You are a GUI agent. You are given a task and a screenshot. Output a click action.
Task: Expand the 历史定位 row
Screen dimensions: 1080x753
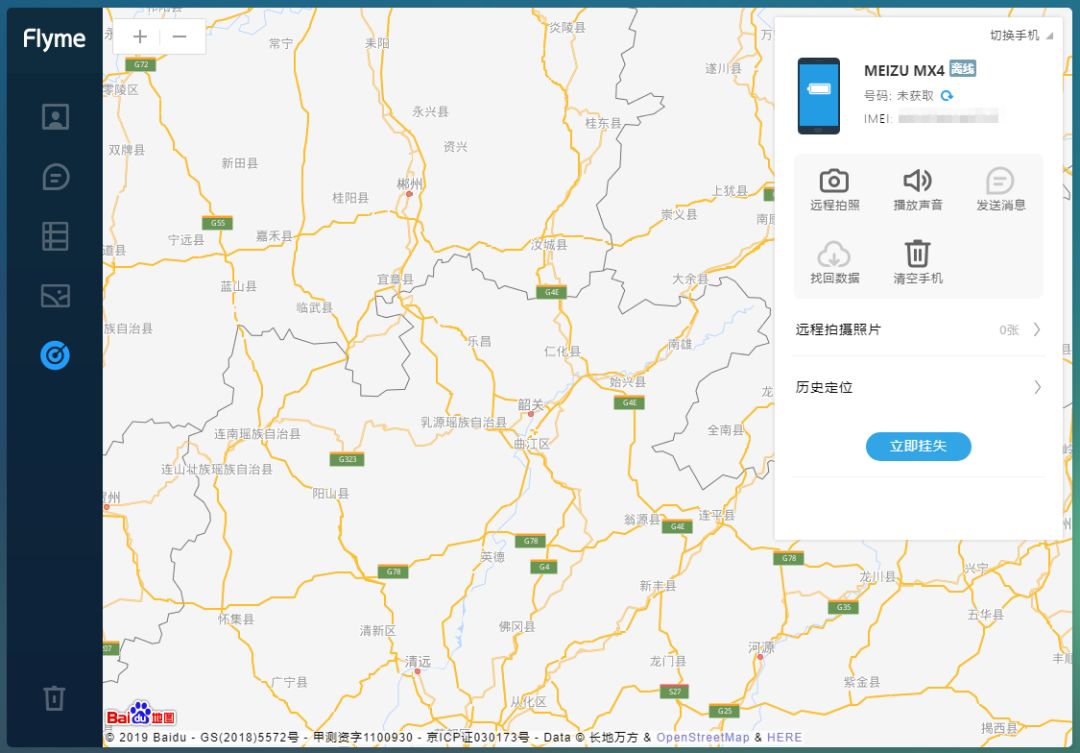pos(917,387)
